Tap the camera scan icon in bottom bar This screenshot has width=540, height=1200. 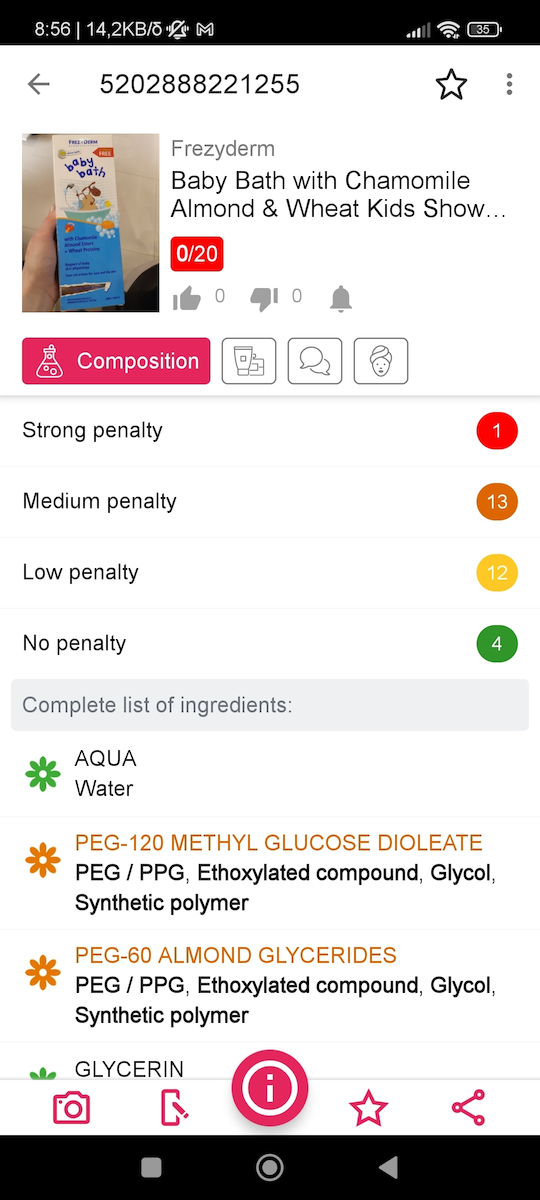pos(71,1108)
